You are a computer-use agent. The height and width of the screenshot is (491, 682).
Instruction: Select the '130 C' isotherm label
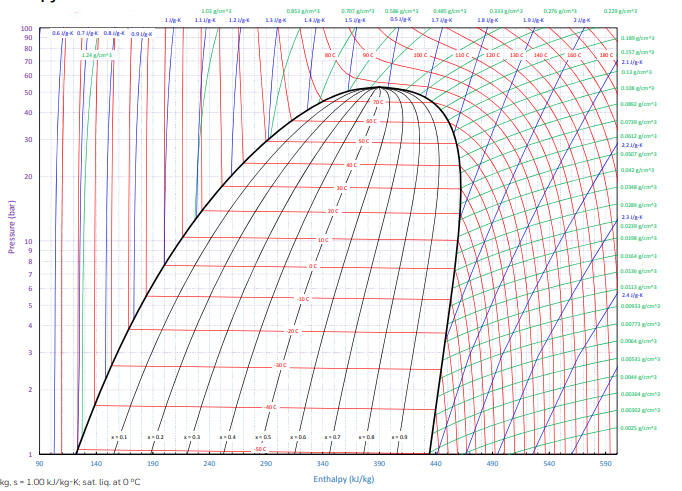(516, 55)
